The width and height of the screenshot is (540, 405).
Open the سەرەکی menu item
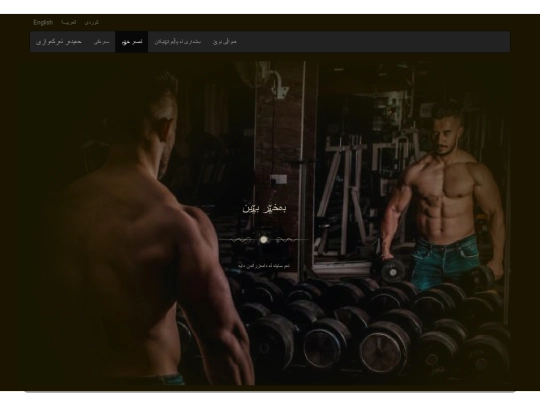102,42
